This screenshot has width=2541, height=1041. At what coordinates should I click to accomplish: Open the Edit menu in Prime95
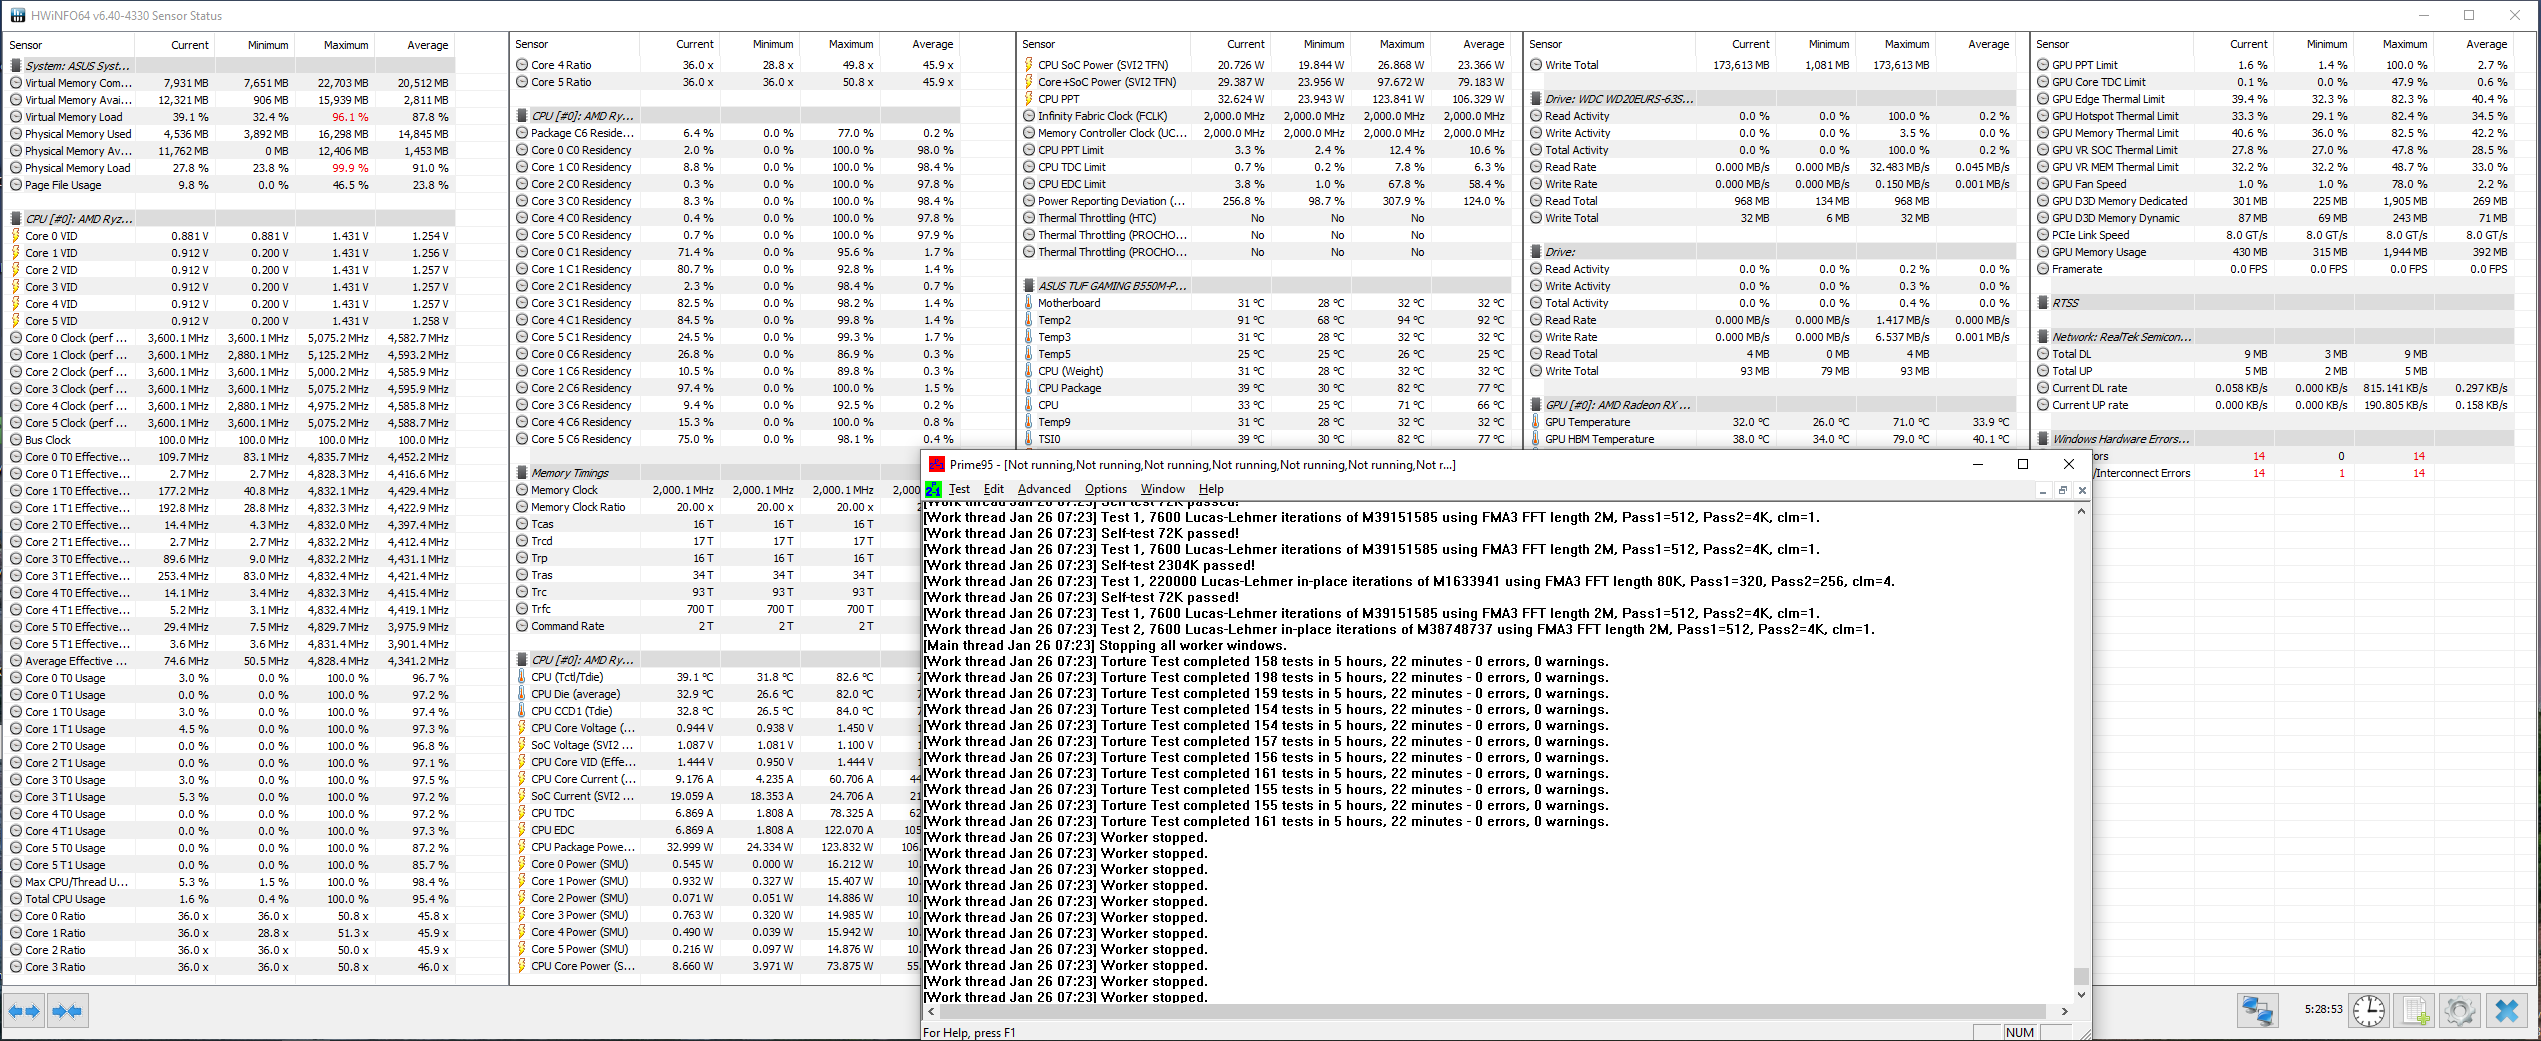993,489
